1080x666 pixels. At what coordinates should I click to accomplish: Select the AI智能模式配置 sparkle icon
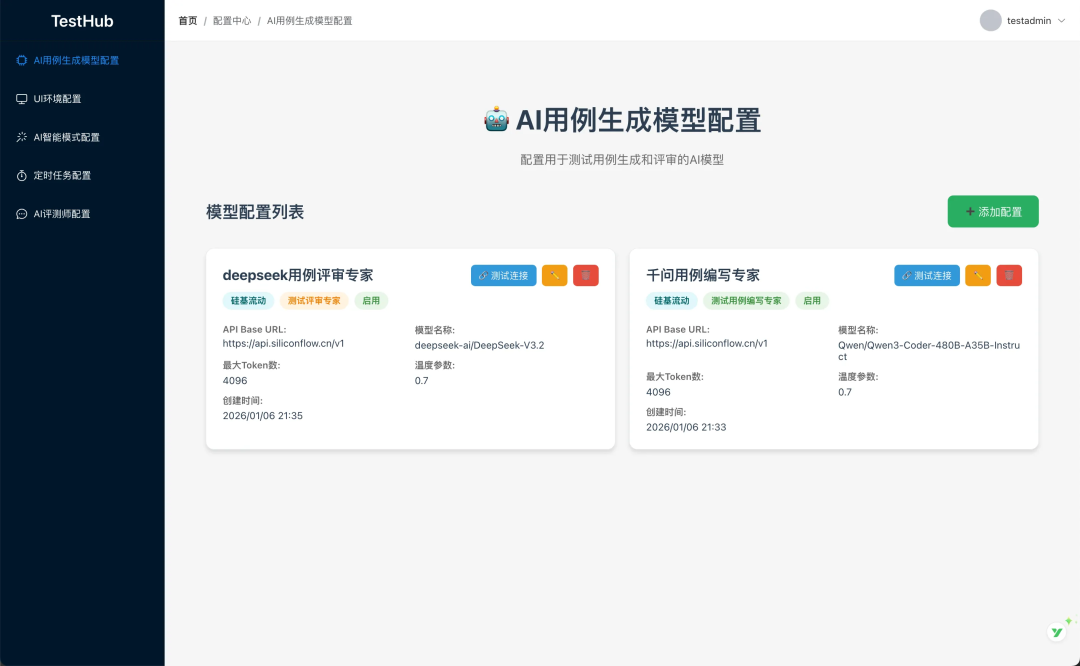click(22, 137)
